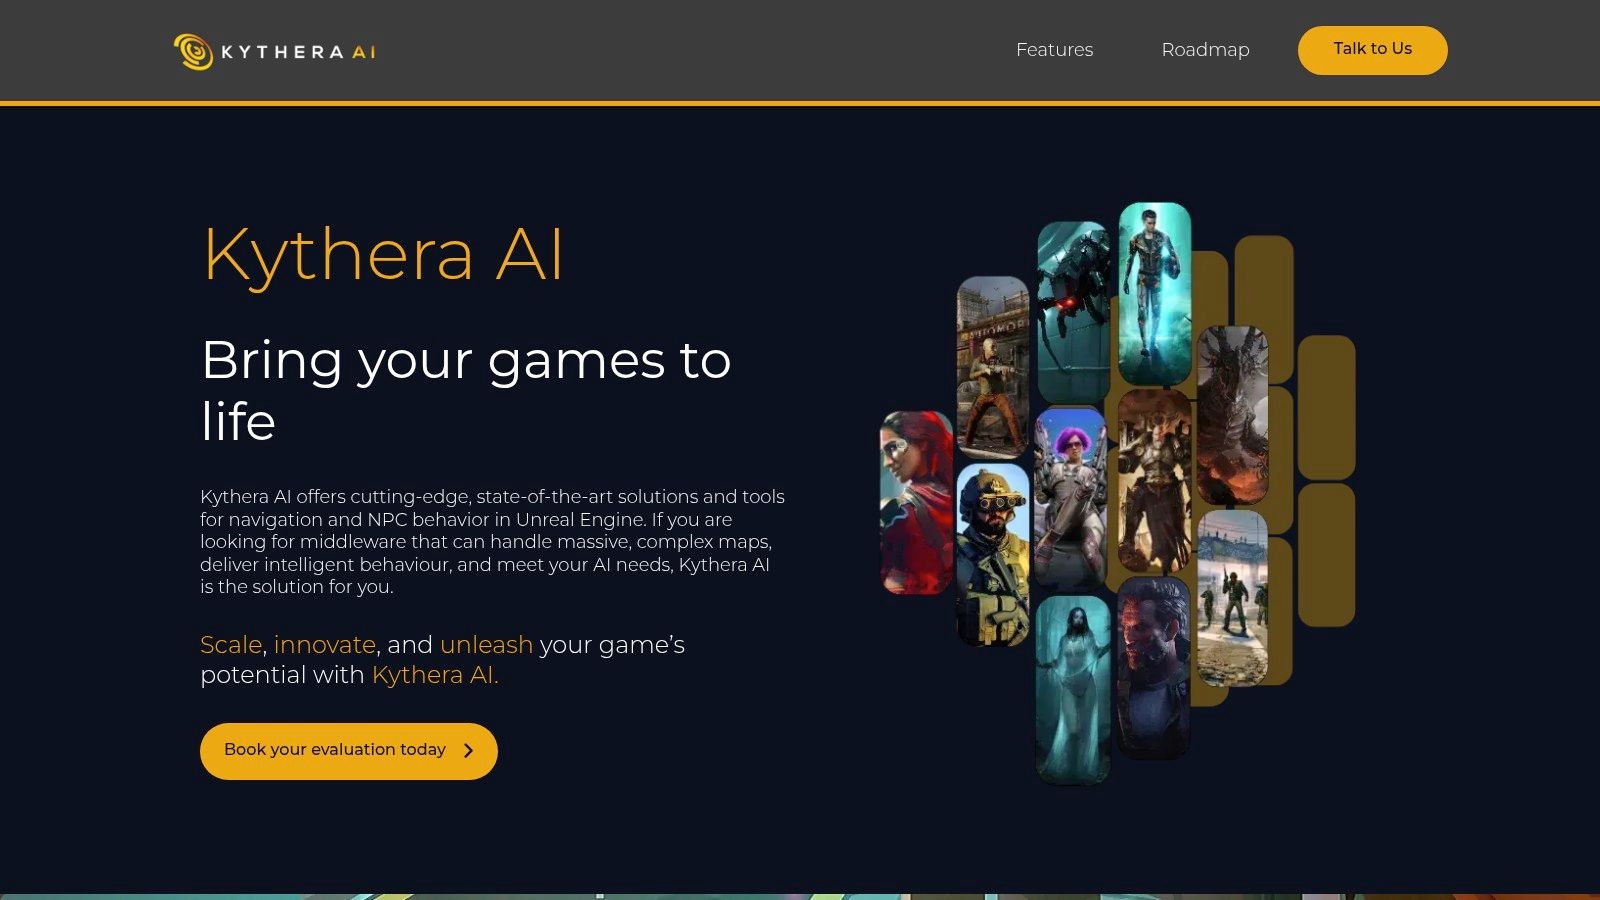Select the robotic spider with red eye thumbnail
The height and width of the screenshot is (900, 1600).
(x=1074, y=312)
